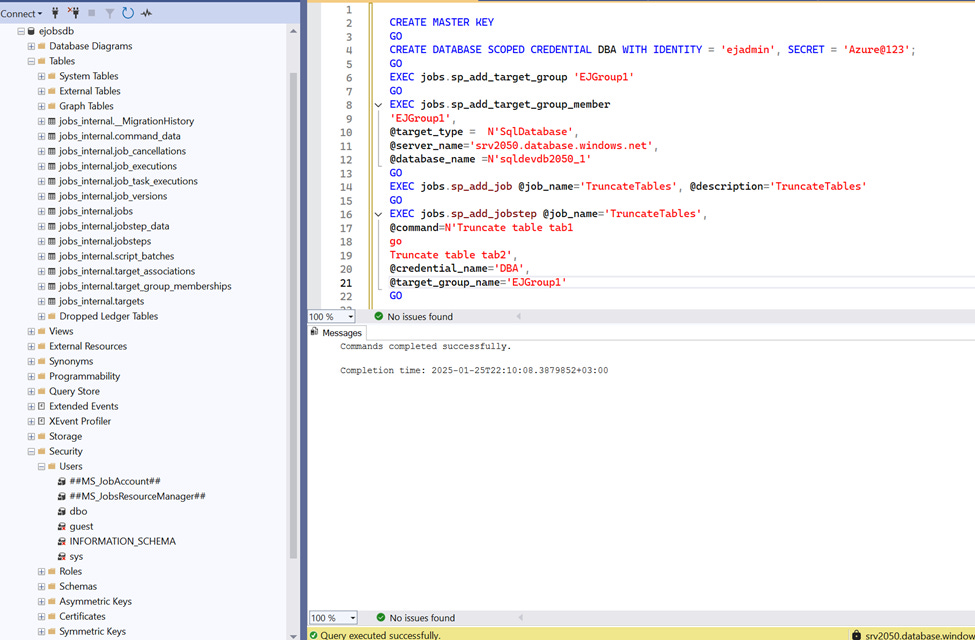This screenshot has width=975, height=640.
Task: Select the jobs_internal.script_batches table
Action: coord(117,256)
